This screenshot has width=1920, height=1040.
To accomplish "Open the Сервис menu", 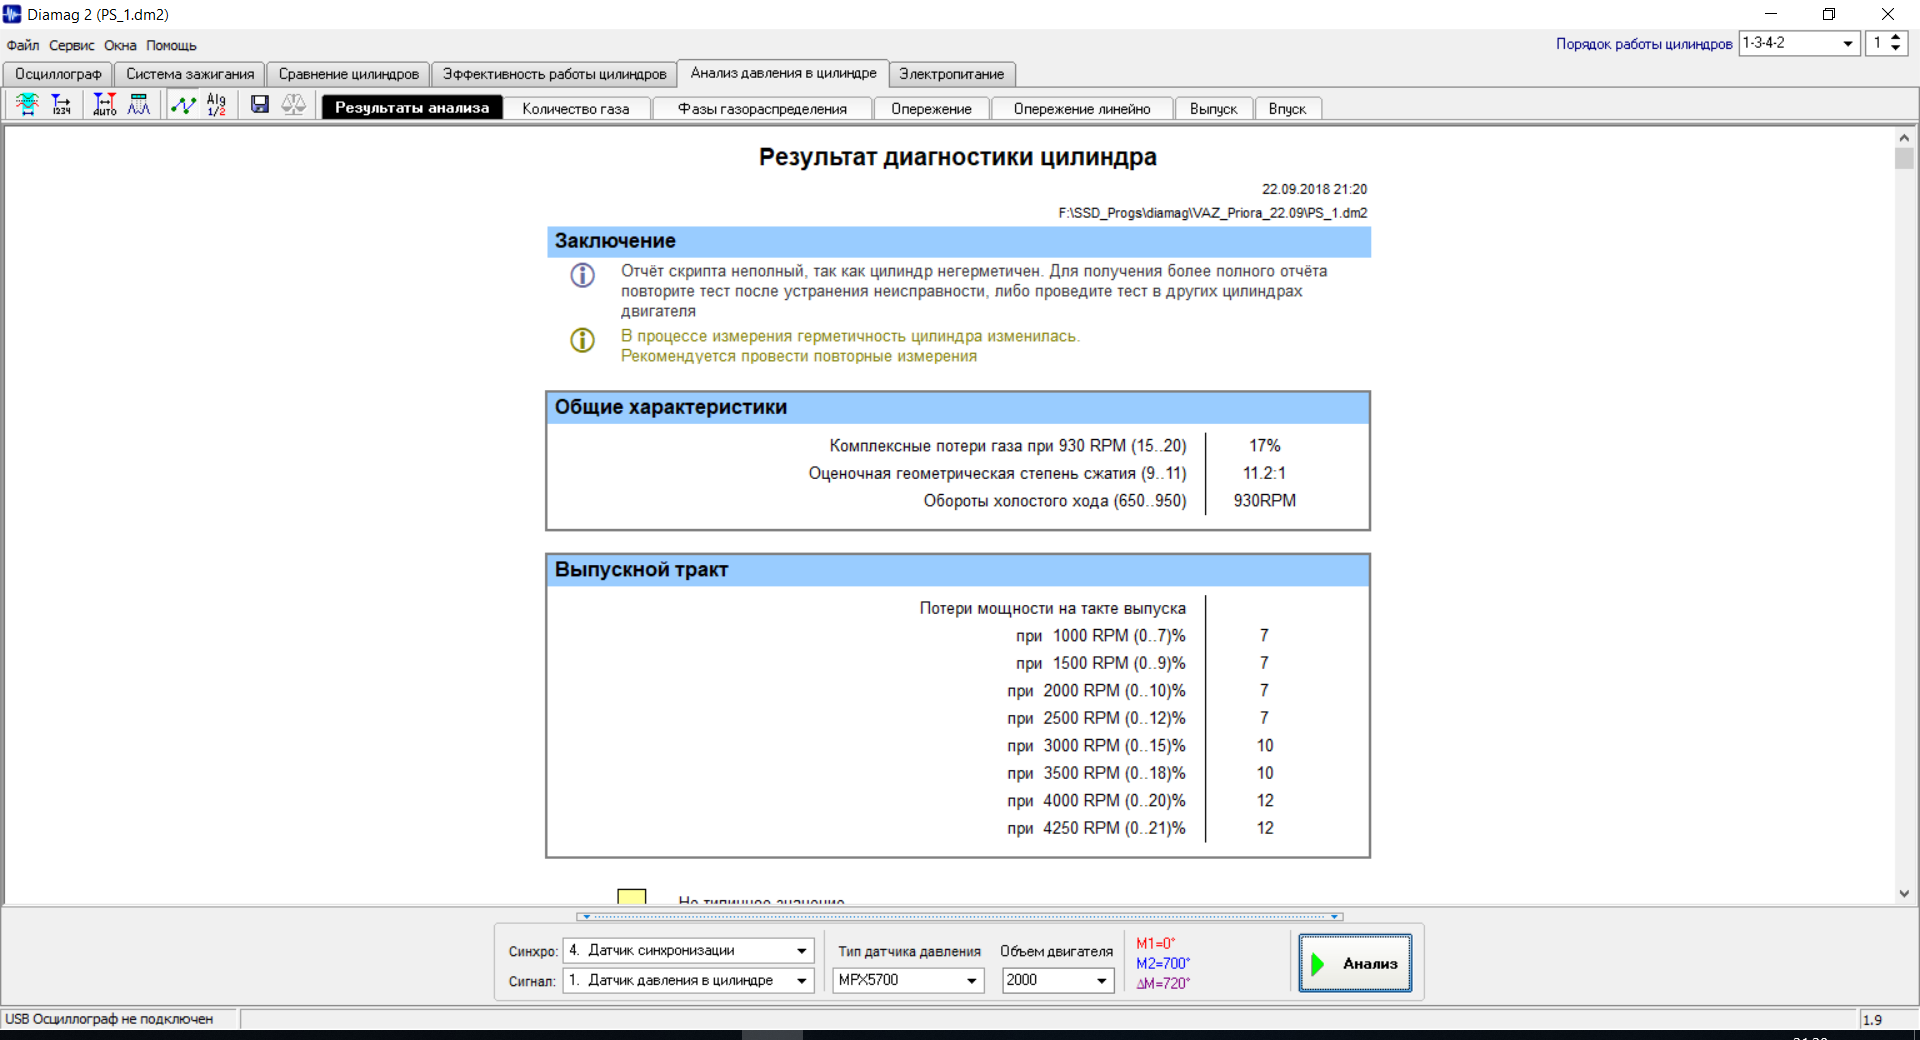I will coord(72,45).
